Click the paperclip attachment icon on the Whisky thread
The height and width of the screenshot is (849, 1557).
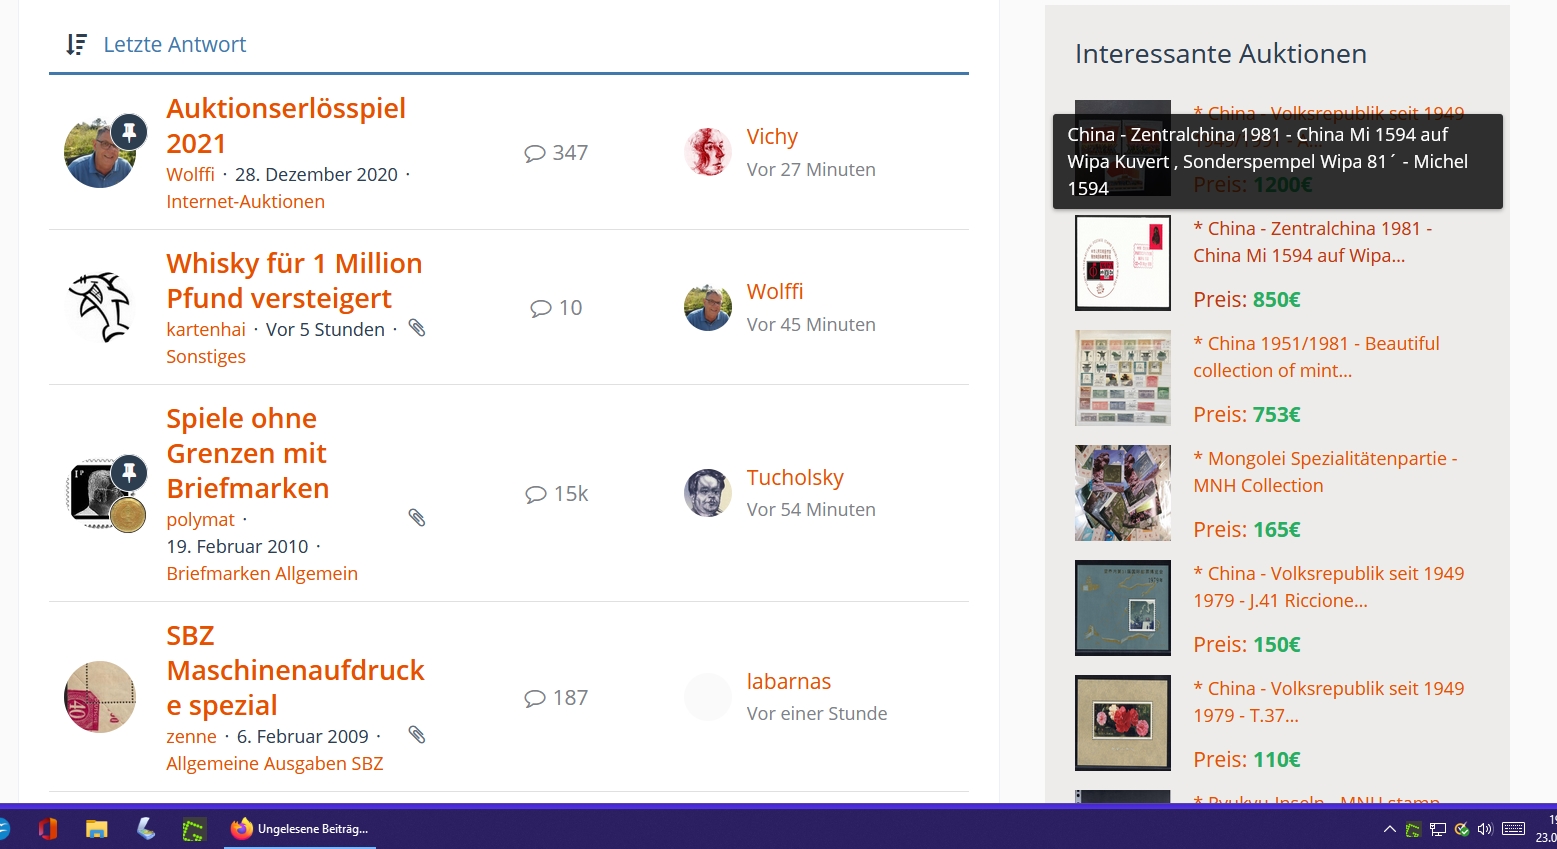coord(417,328)
